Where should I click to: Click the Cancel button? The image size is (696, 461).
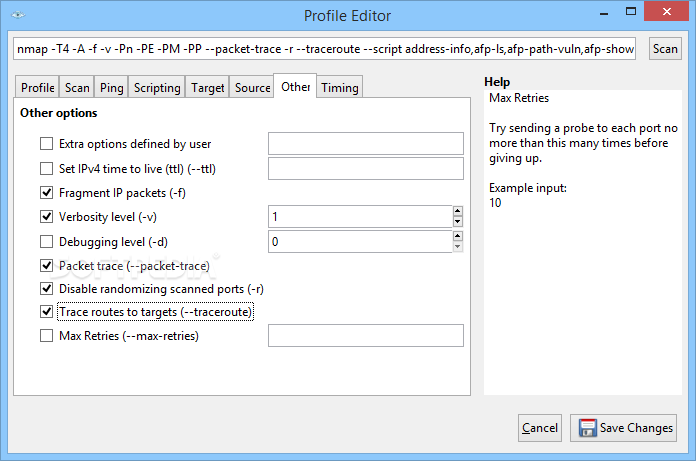tap(540, 428)
